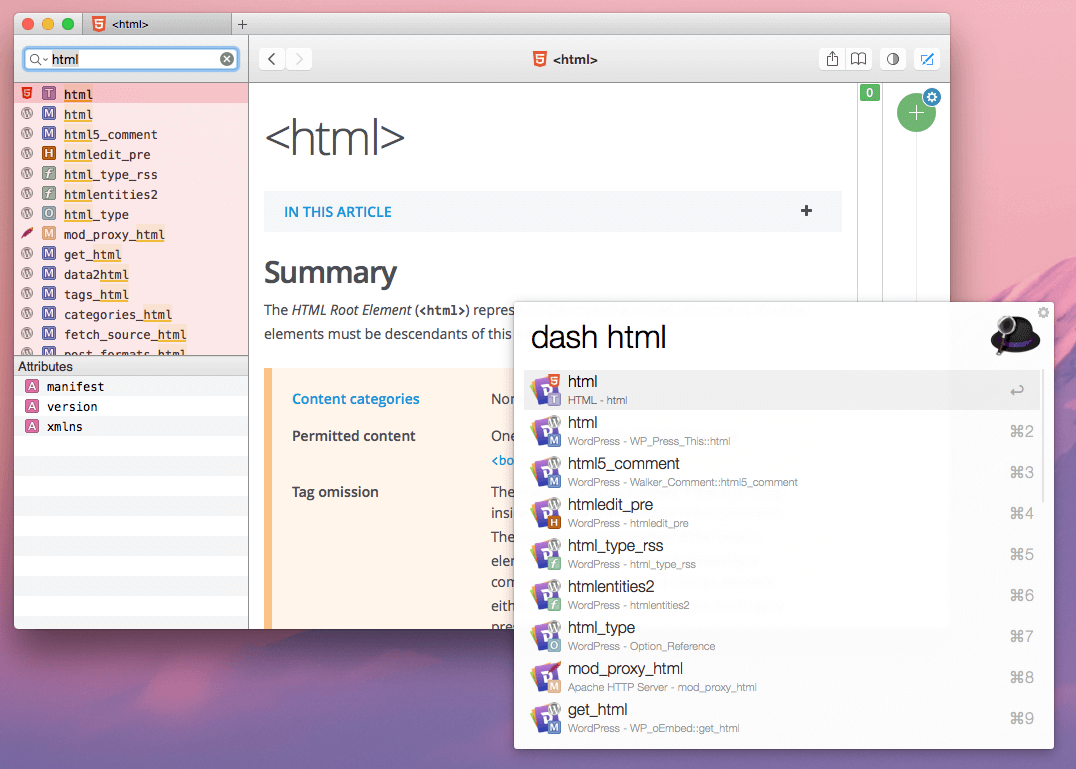Click the share icon in Dash toolbar
This screenshot has width=1076, height=769.
pos(832,60)
